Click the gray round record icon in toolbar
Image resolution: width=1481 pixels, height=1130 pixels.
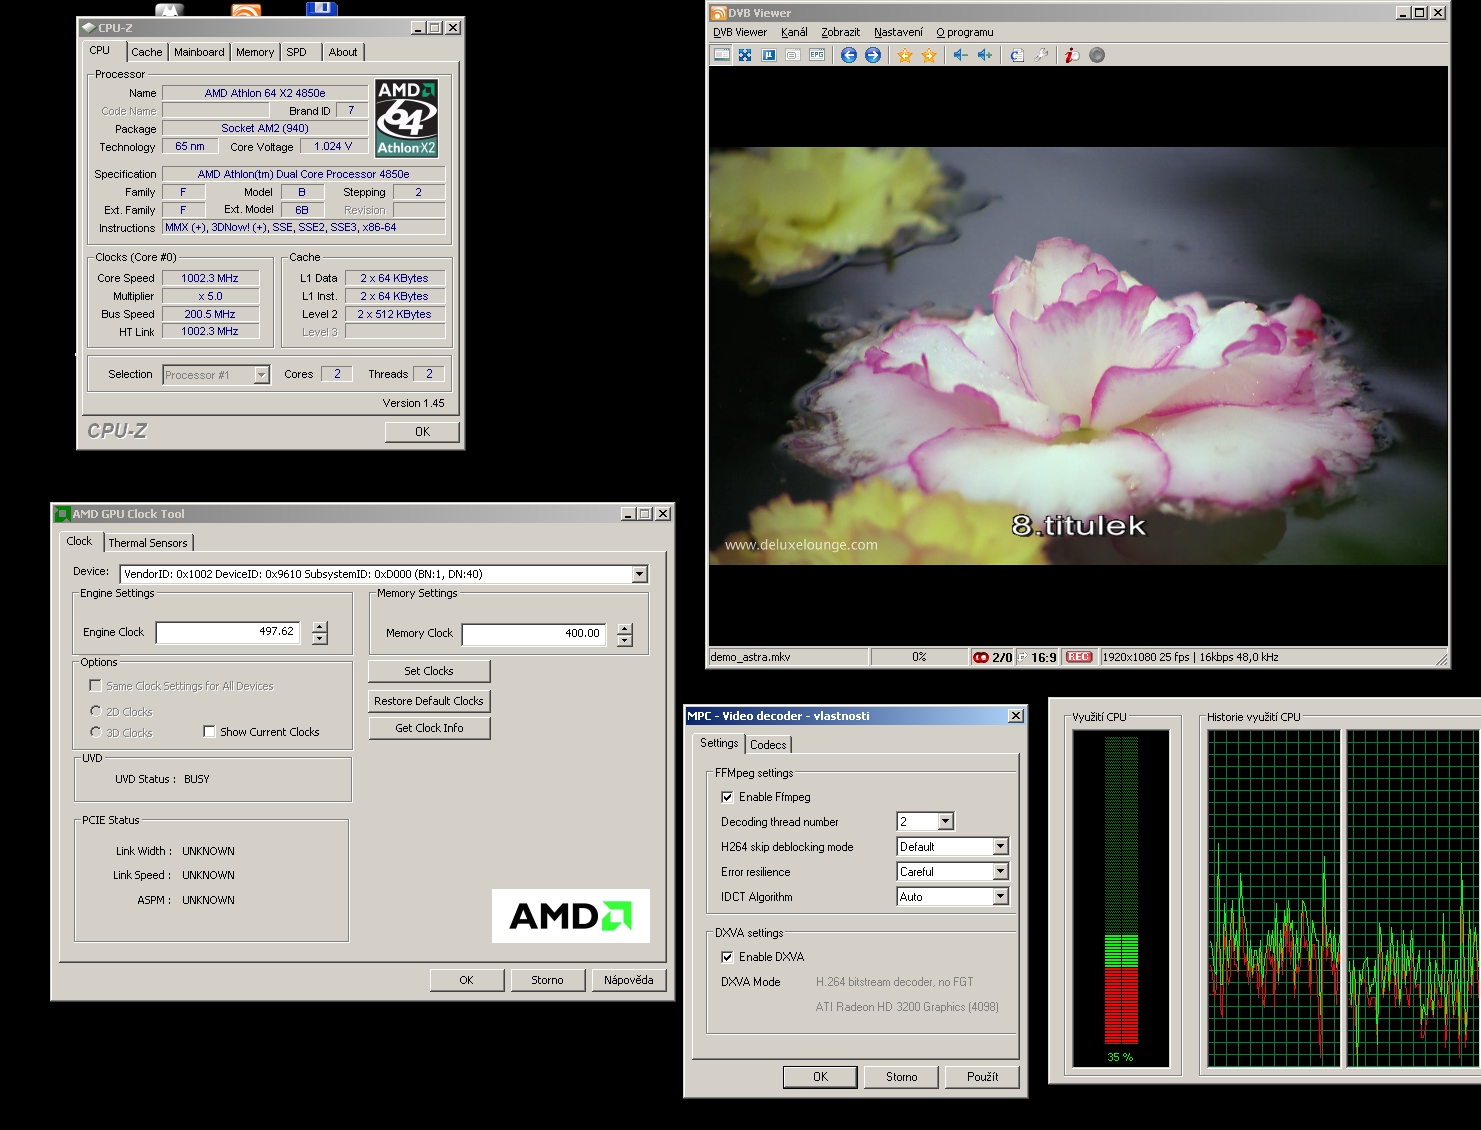[x=1097, y=55]
